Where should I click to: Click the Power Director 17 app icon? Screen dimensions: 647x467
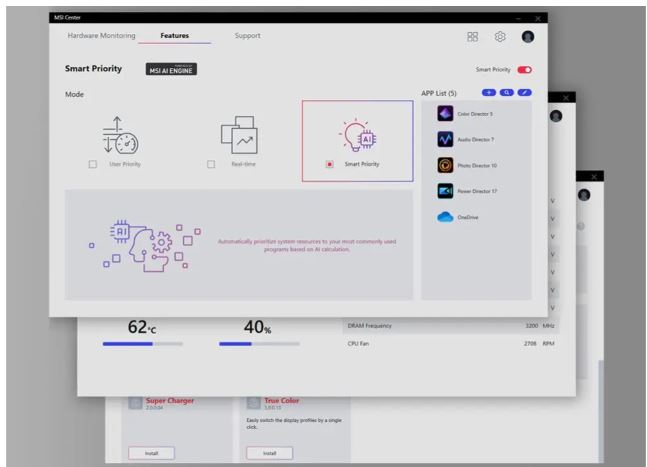[445, 191]
